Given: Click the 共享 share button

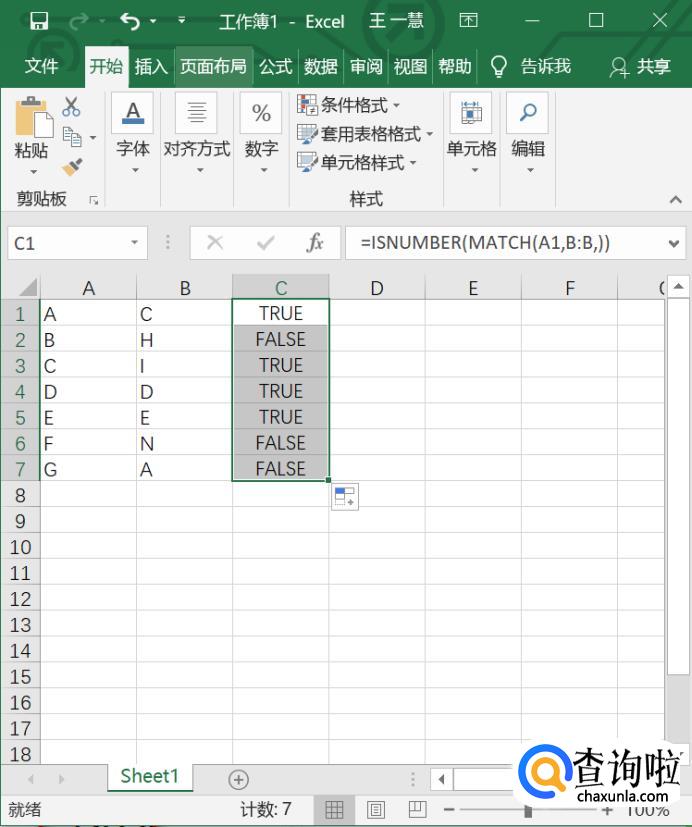Looking at the screenshot, I should (x=640, y=66).
